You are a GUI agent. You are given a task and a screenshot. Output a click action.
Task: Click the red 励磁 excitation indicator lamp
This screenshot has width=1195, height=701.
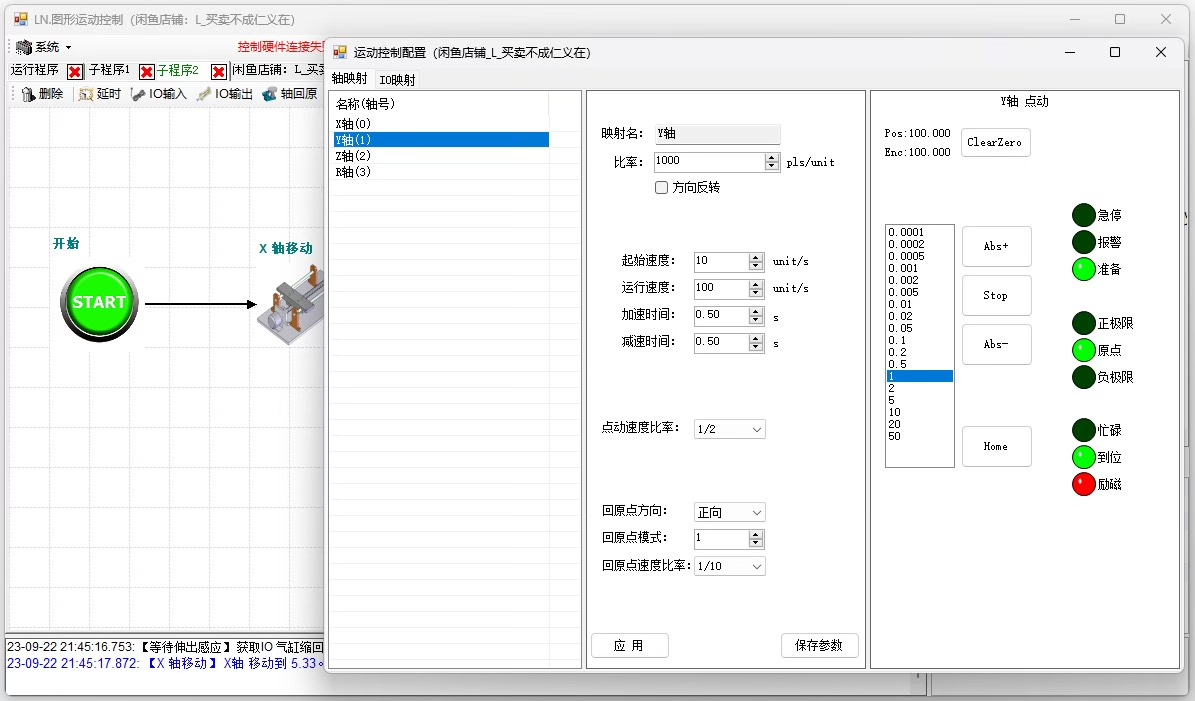coord(1083,484)
